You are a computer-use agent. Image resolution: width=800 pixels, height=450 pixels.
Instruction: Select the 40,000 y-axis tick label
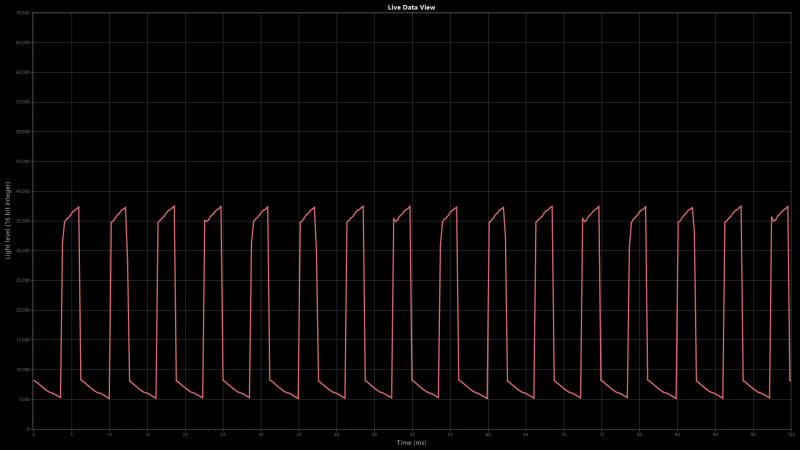coord(24,191)
